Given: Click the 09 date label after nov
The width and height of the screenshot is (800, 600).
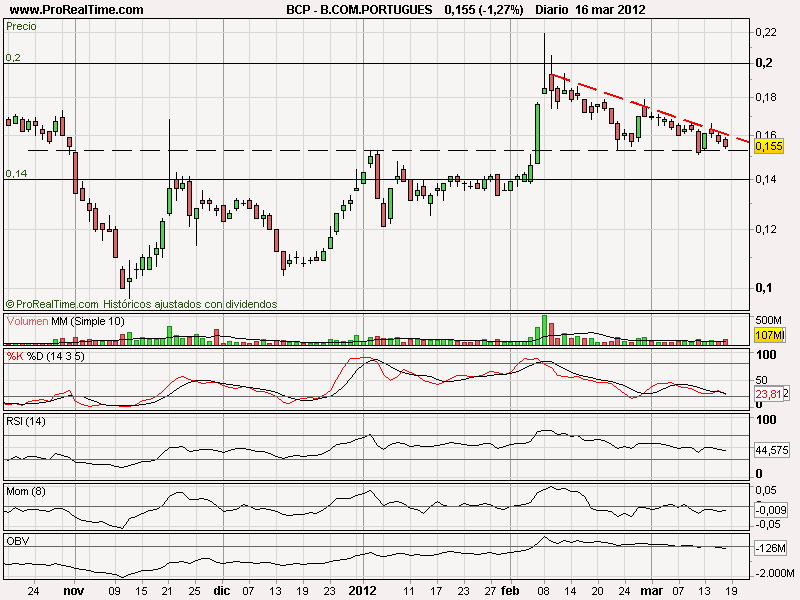Looking at the screenshot, I should coord(114,591).
